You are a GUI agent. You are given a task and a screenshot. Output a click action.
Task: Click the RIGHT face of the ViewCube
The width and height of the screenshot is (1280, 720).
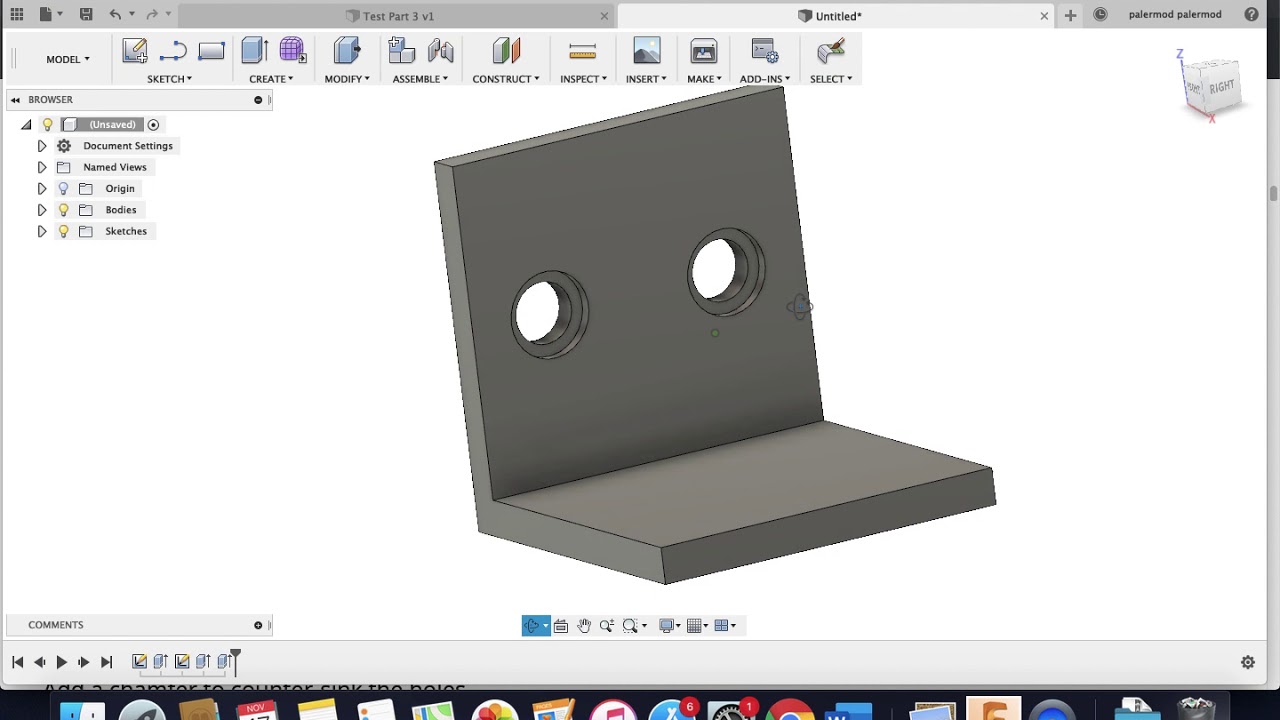click(x=1221, y=88)
